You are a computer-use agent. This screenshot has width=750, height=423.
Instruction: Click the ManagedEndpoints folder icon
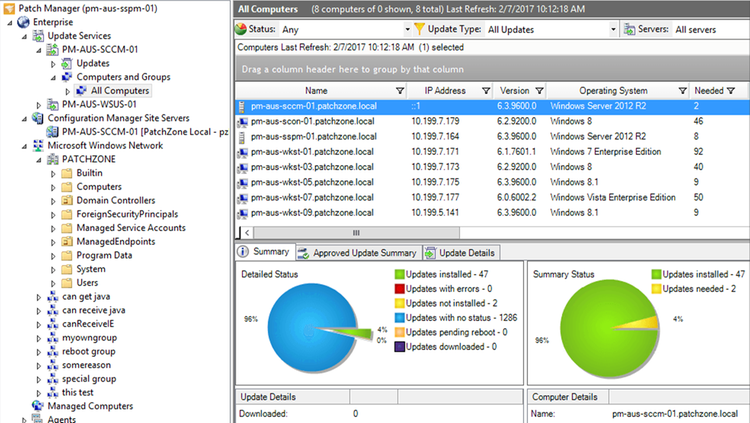point(67,242)
